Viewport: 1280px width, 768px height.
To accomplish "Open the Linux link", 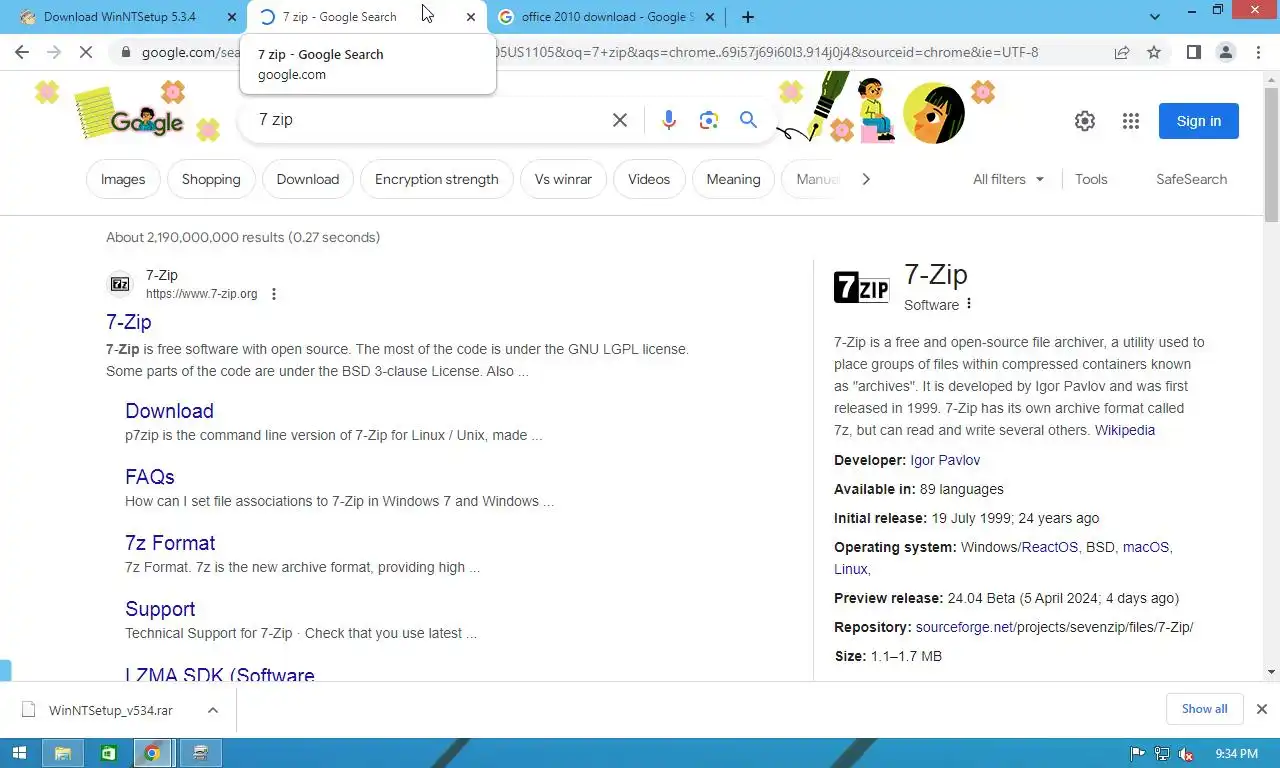I will coord(851,569).
